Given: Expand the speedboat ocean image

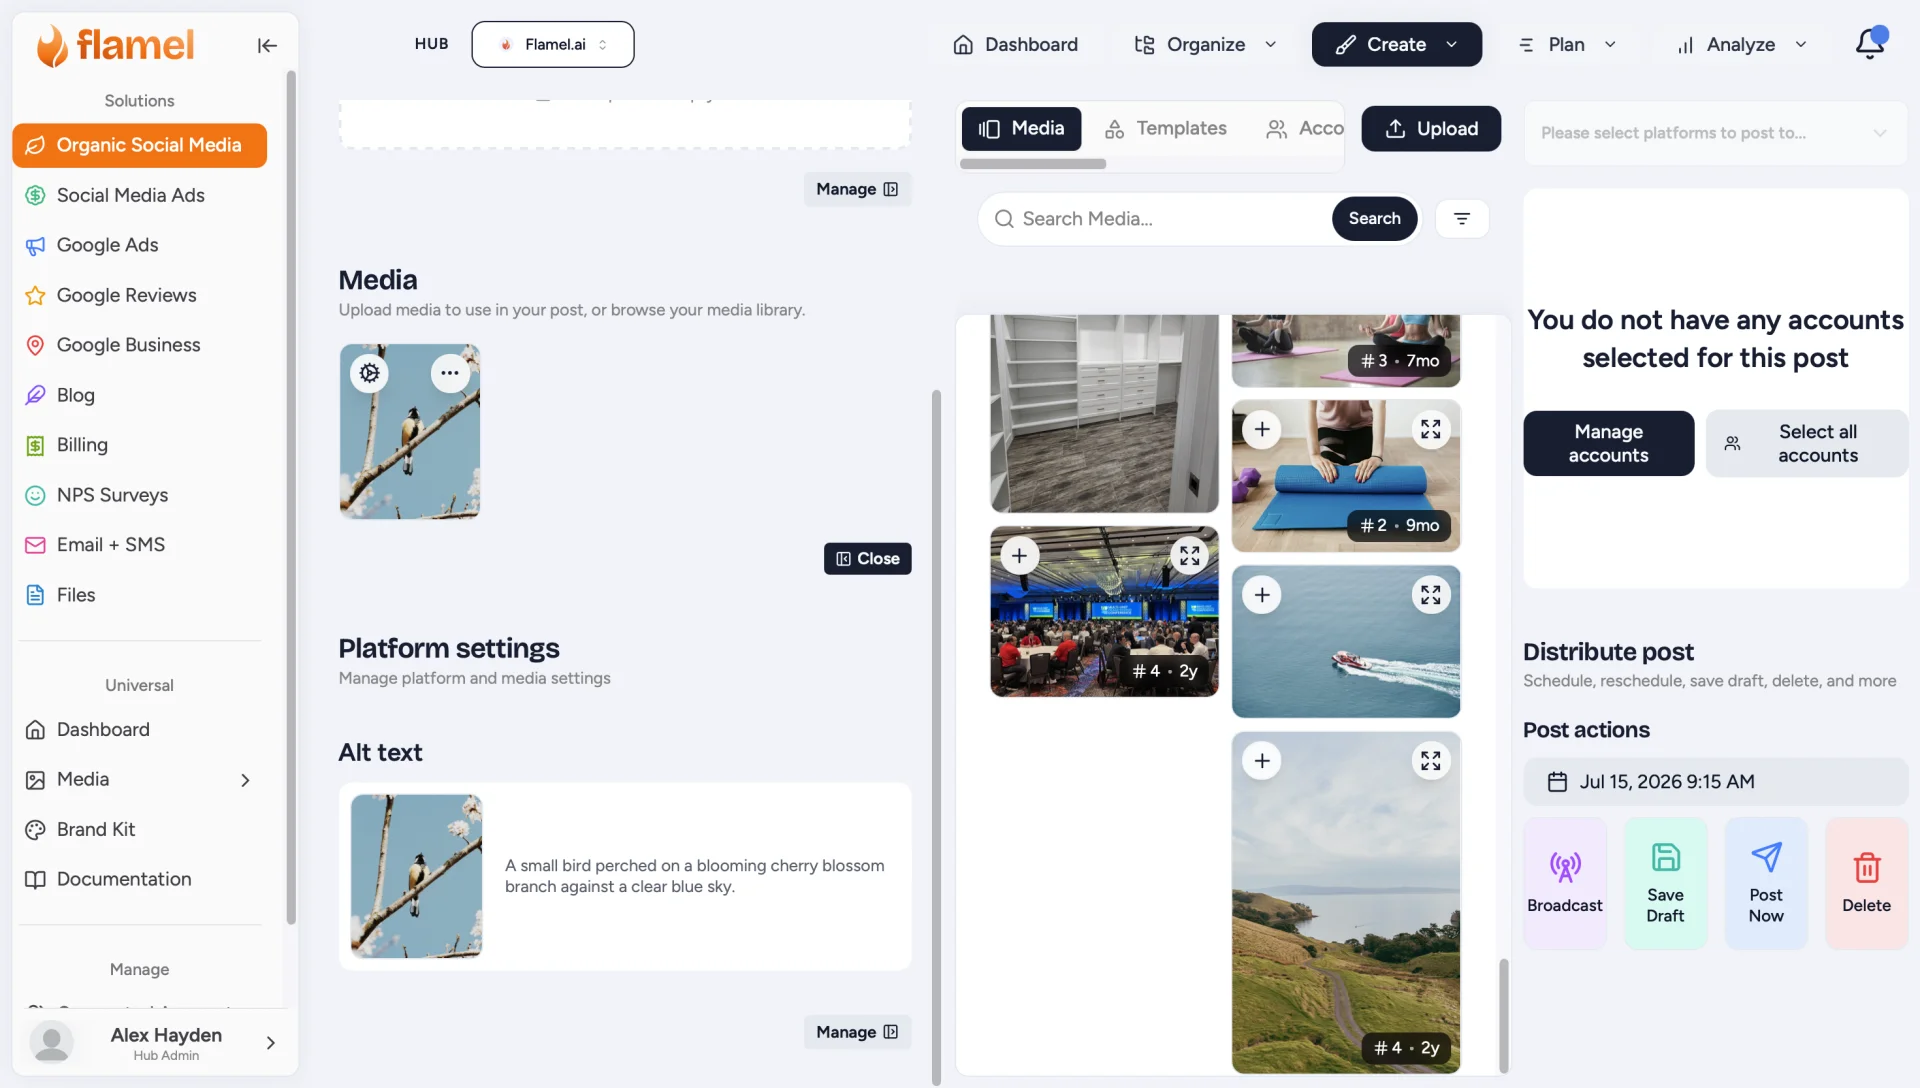Looking at the screenshot, I should (1431, 595).
